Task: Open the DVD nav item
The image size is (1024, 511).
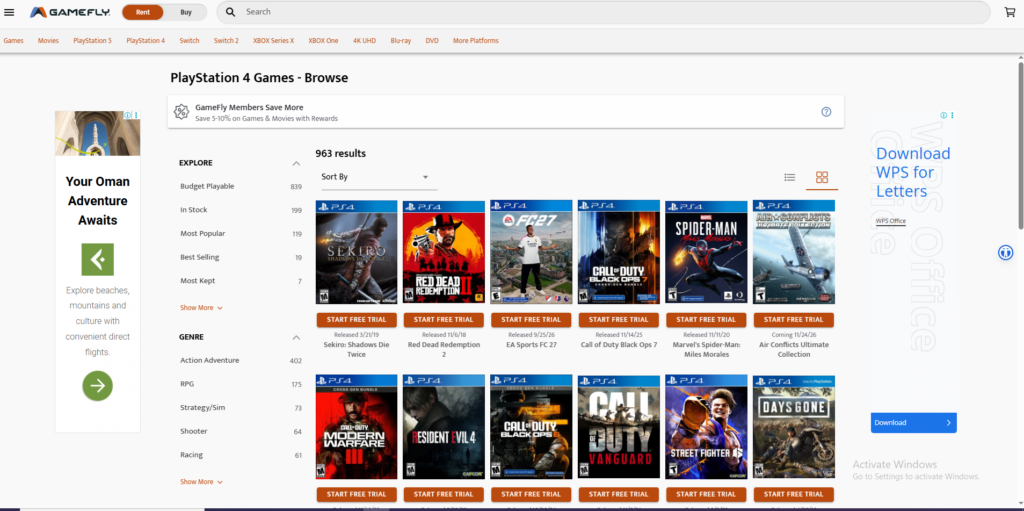Action: coord(432,41)
